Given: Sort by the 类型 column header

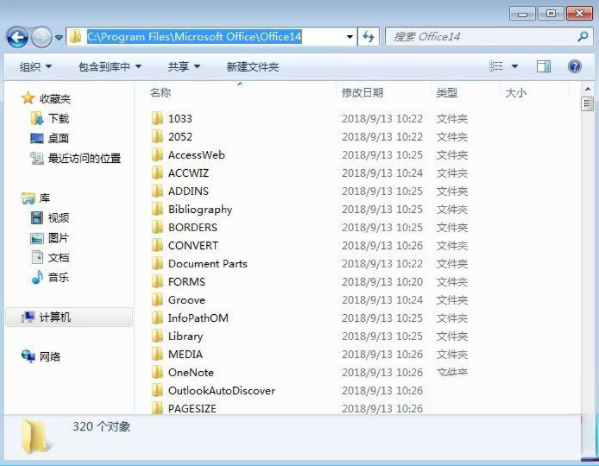Looking at the screenshot, I should (447, 92).
